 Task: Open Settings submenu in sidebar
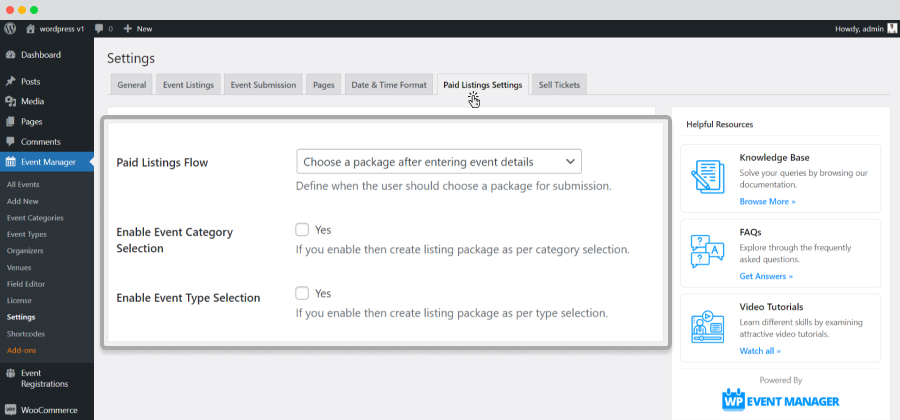coord(21,317)
